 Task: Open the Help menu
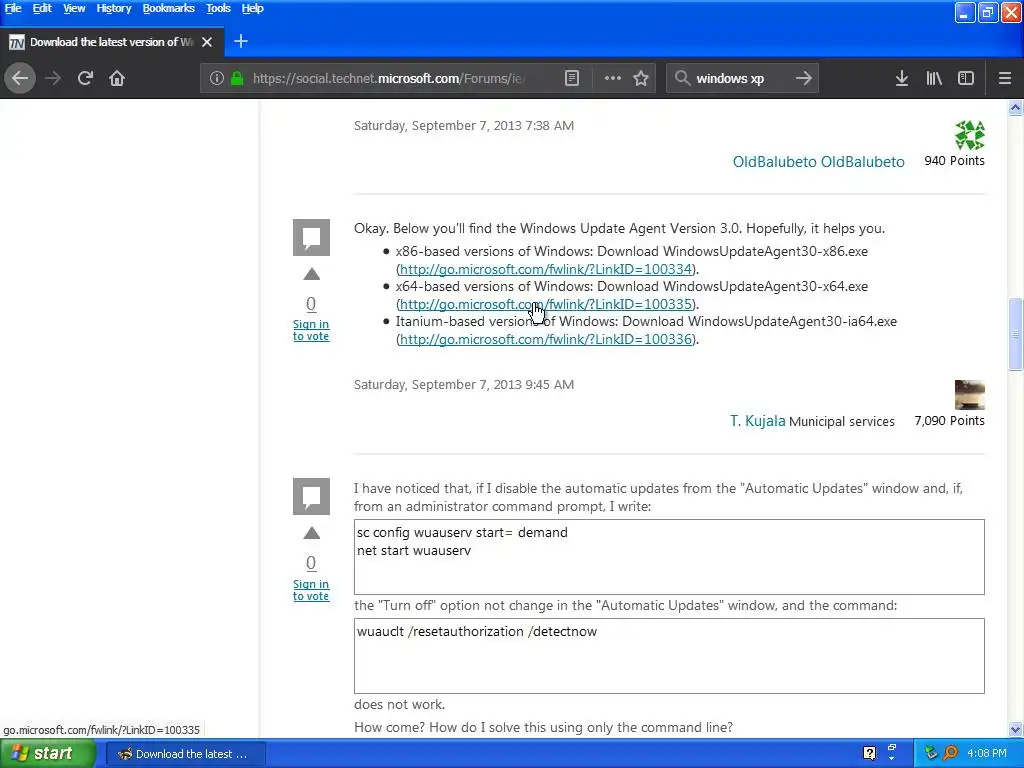(x=252, y=8)
